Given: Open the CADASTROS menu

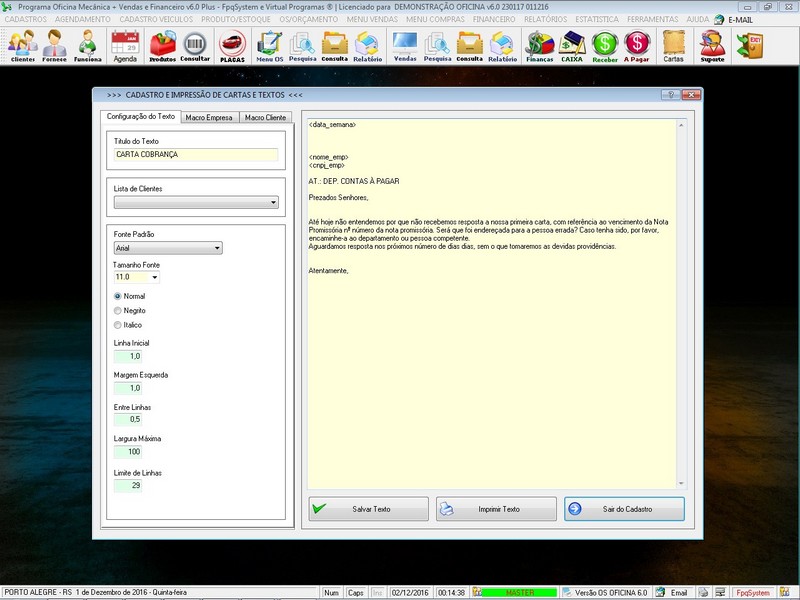Looking at the screenshot, I should coord(26,19).
